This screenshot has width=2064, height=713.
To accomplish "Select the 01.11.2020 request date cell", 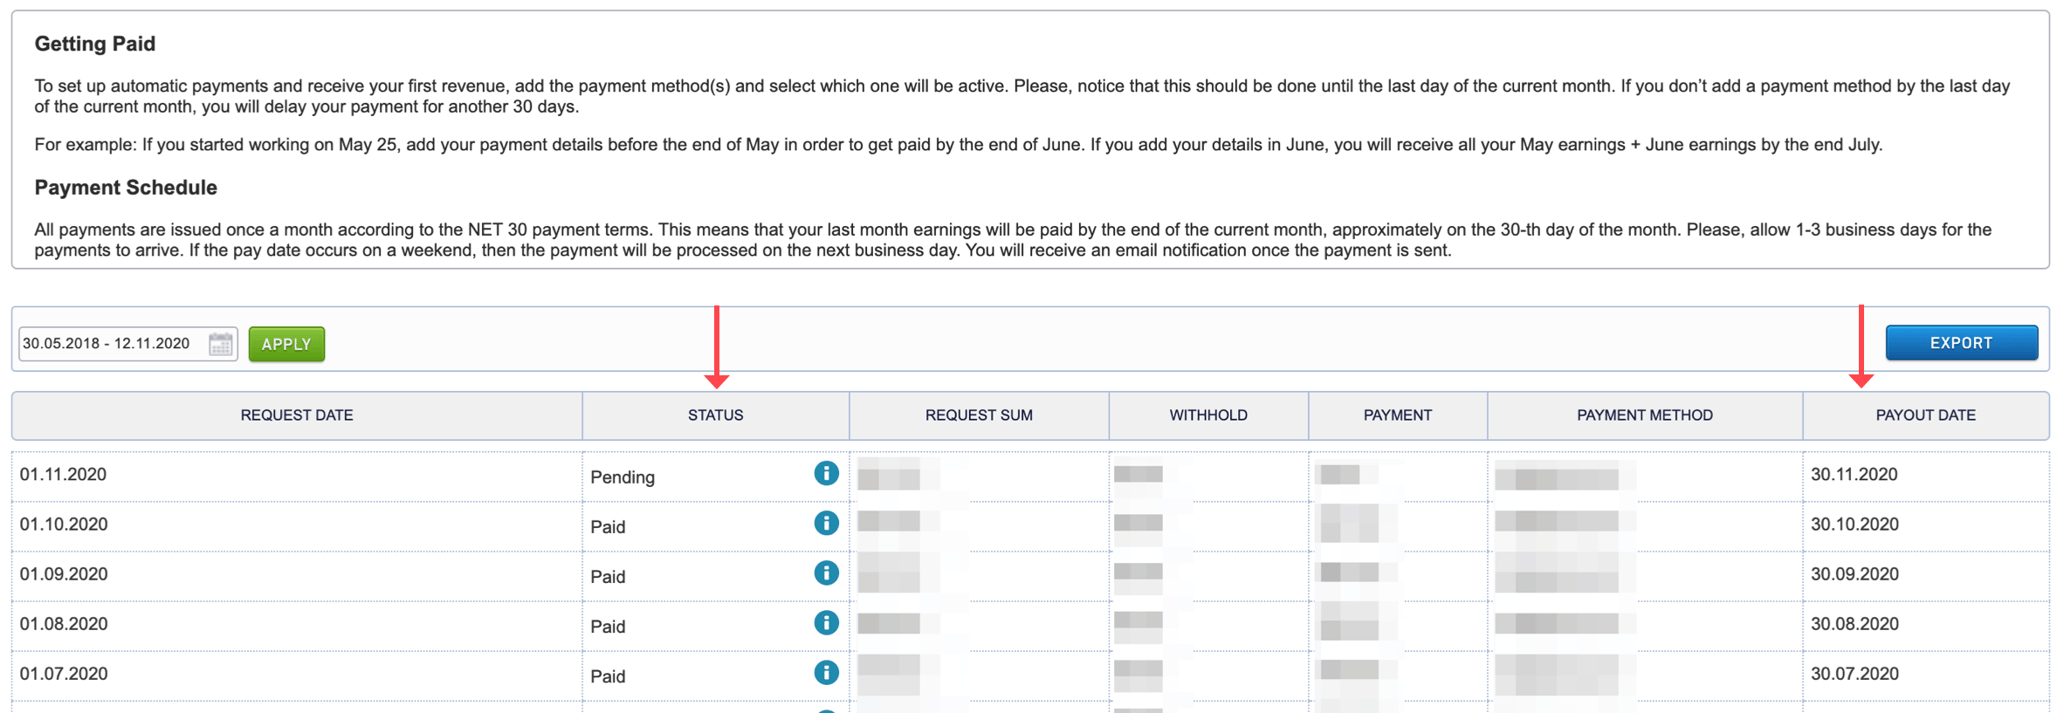I will coord(63,475).
